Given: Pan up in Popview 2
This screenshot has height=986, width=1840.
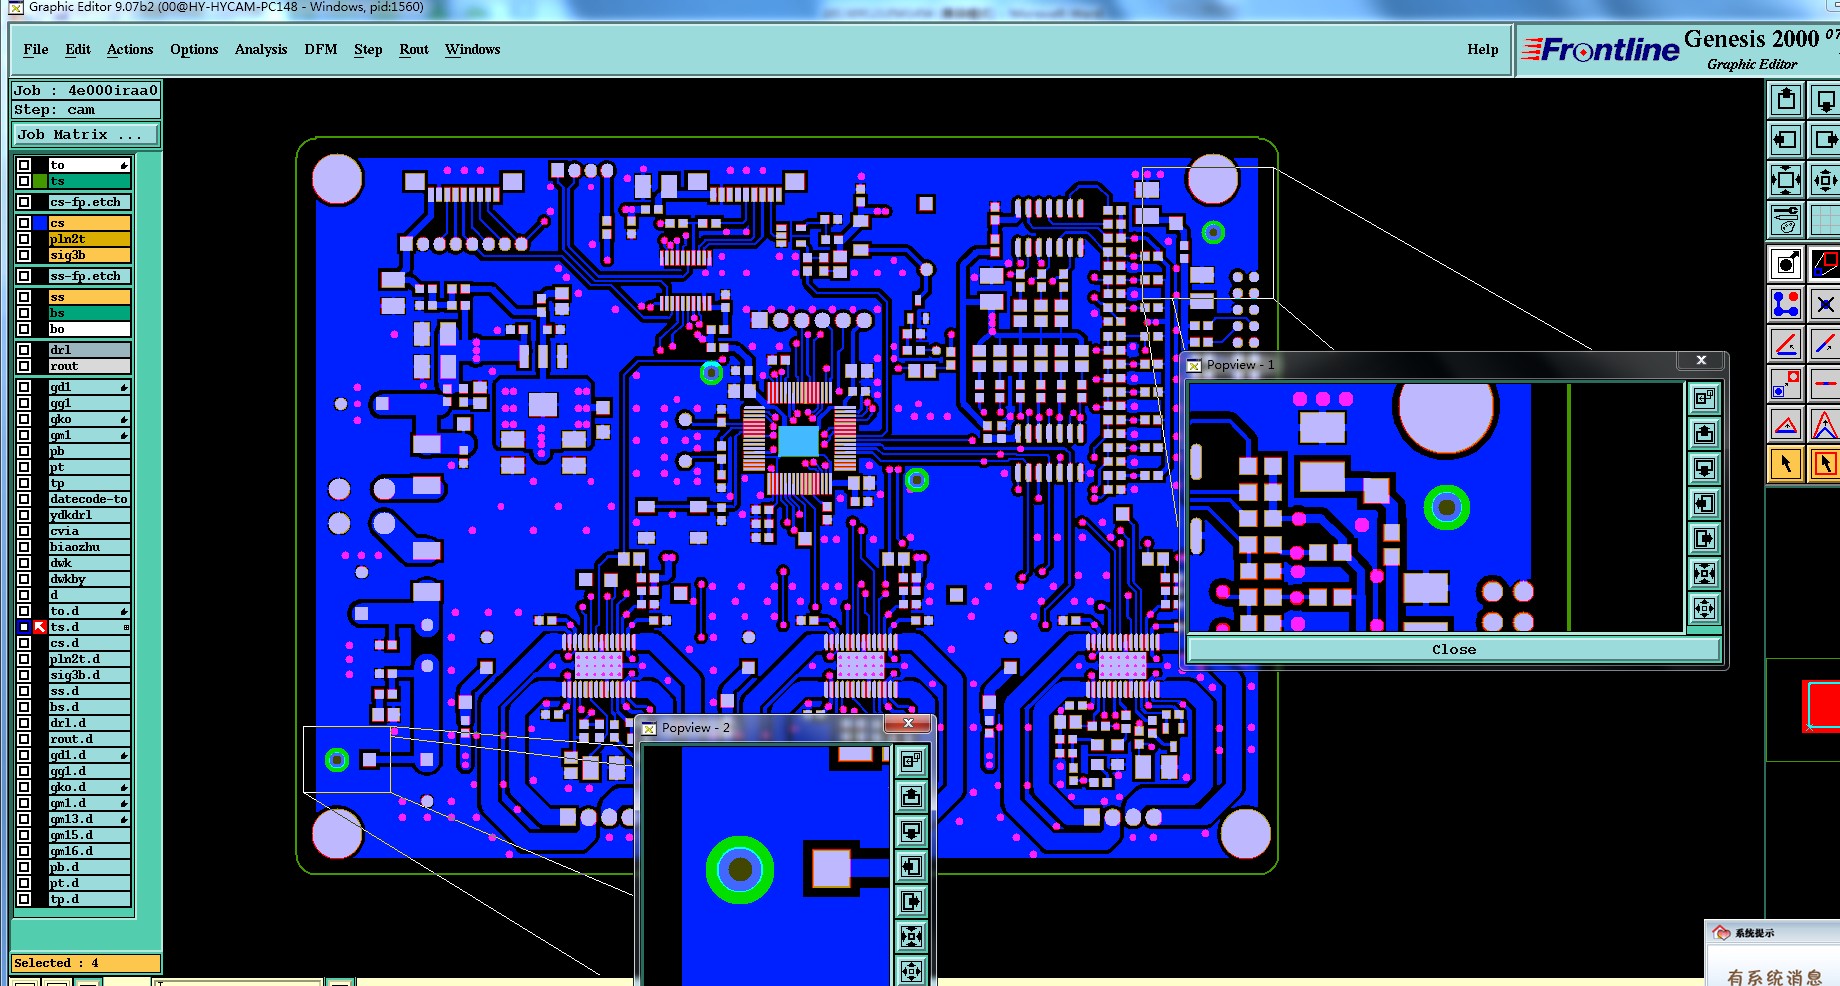Looking at the screenshot, I should pos(911,796).
